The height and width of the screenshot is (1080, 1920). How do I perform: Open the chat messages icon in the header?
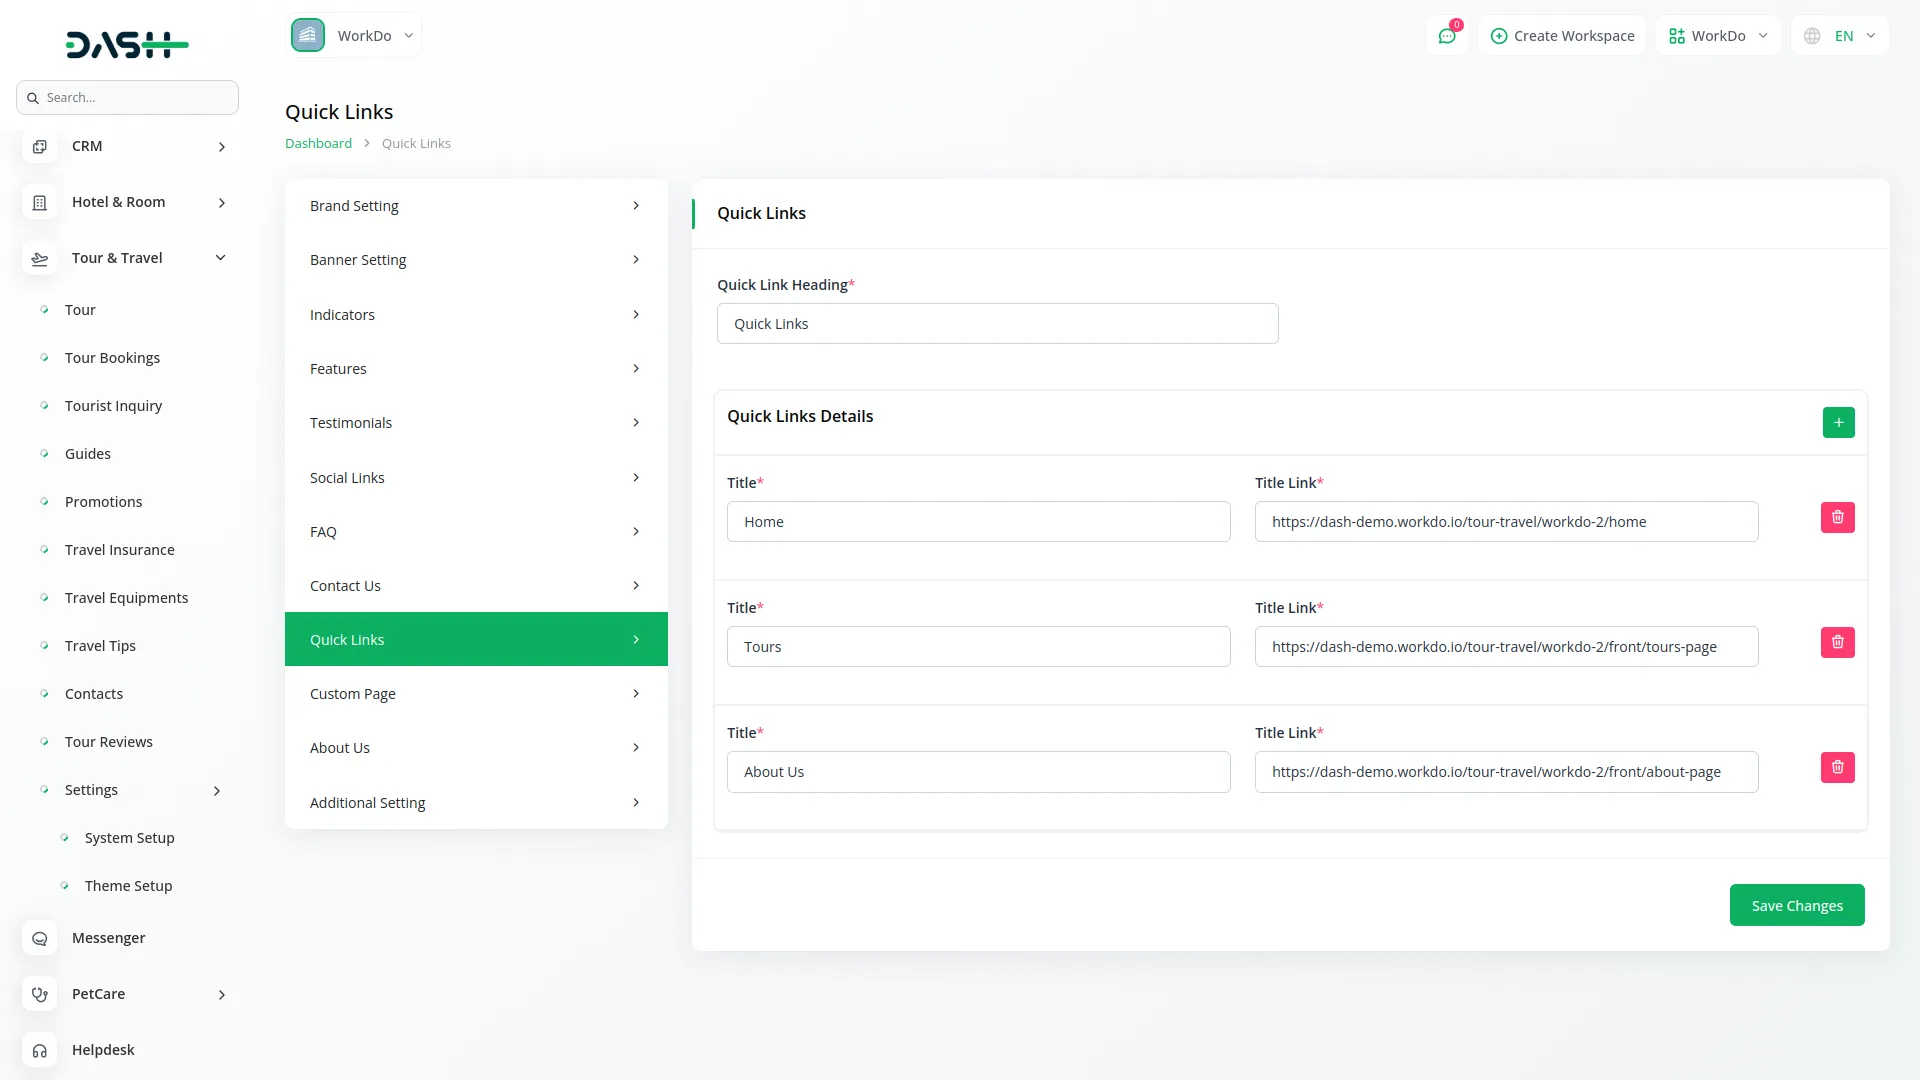point(1446,36)
